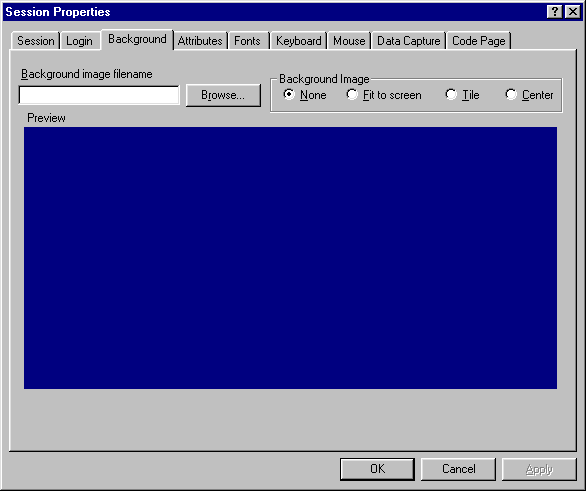Show the Data Capture tab
This screenshot has width=586, height=491.
(x=408, y=41)
